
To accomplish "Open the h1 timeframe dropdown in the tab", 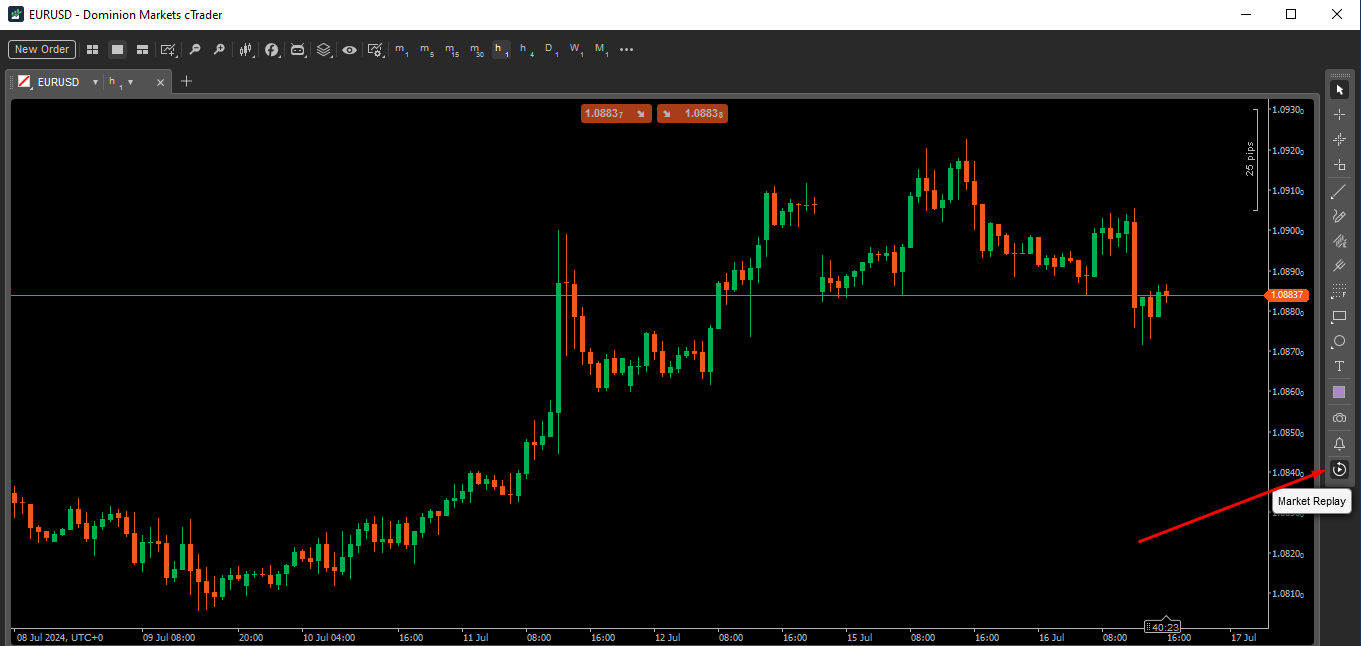I will (130, 82).
